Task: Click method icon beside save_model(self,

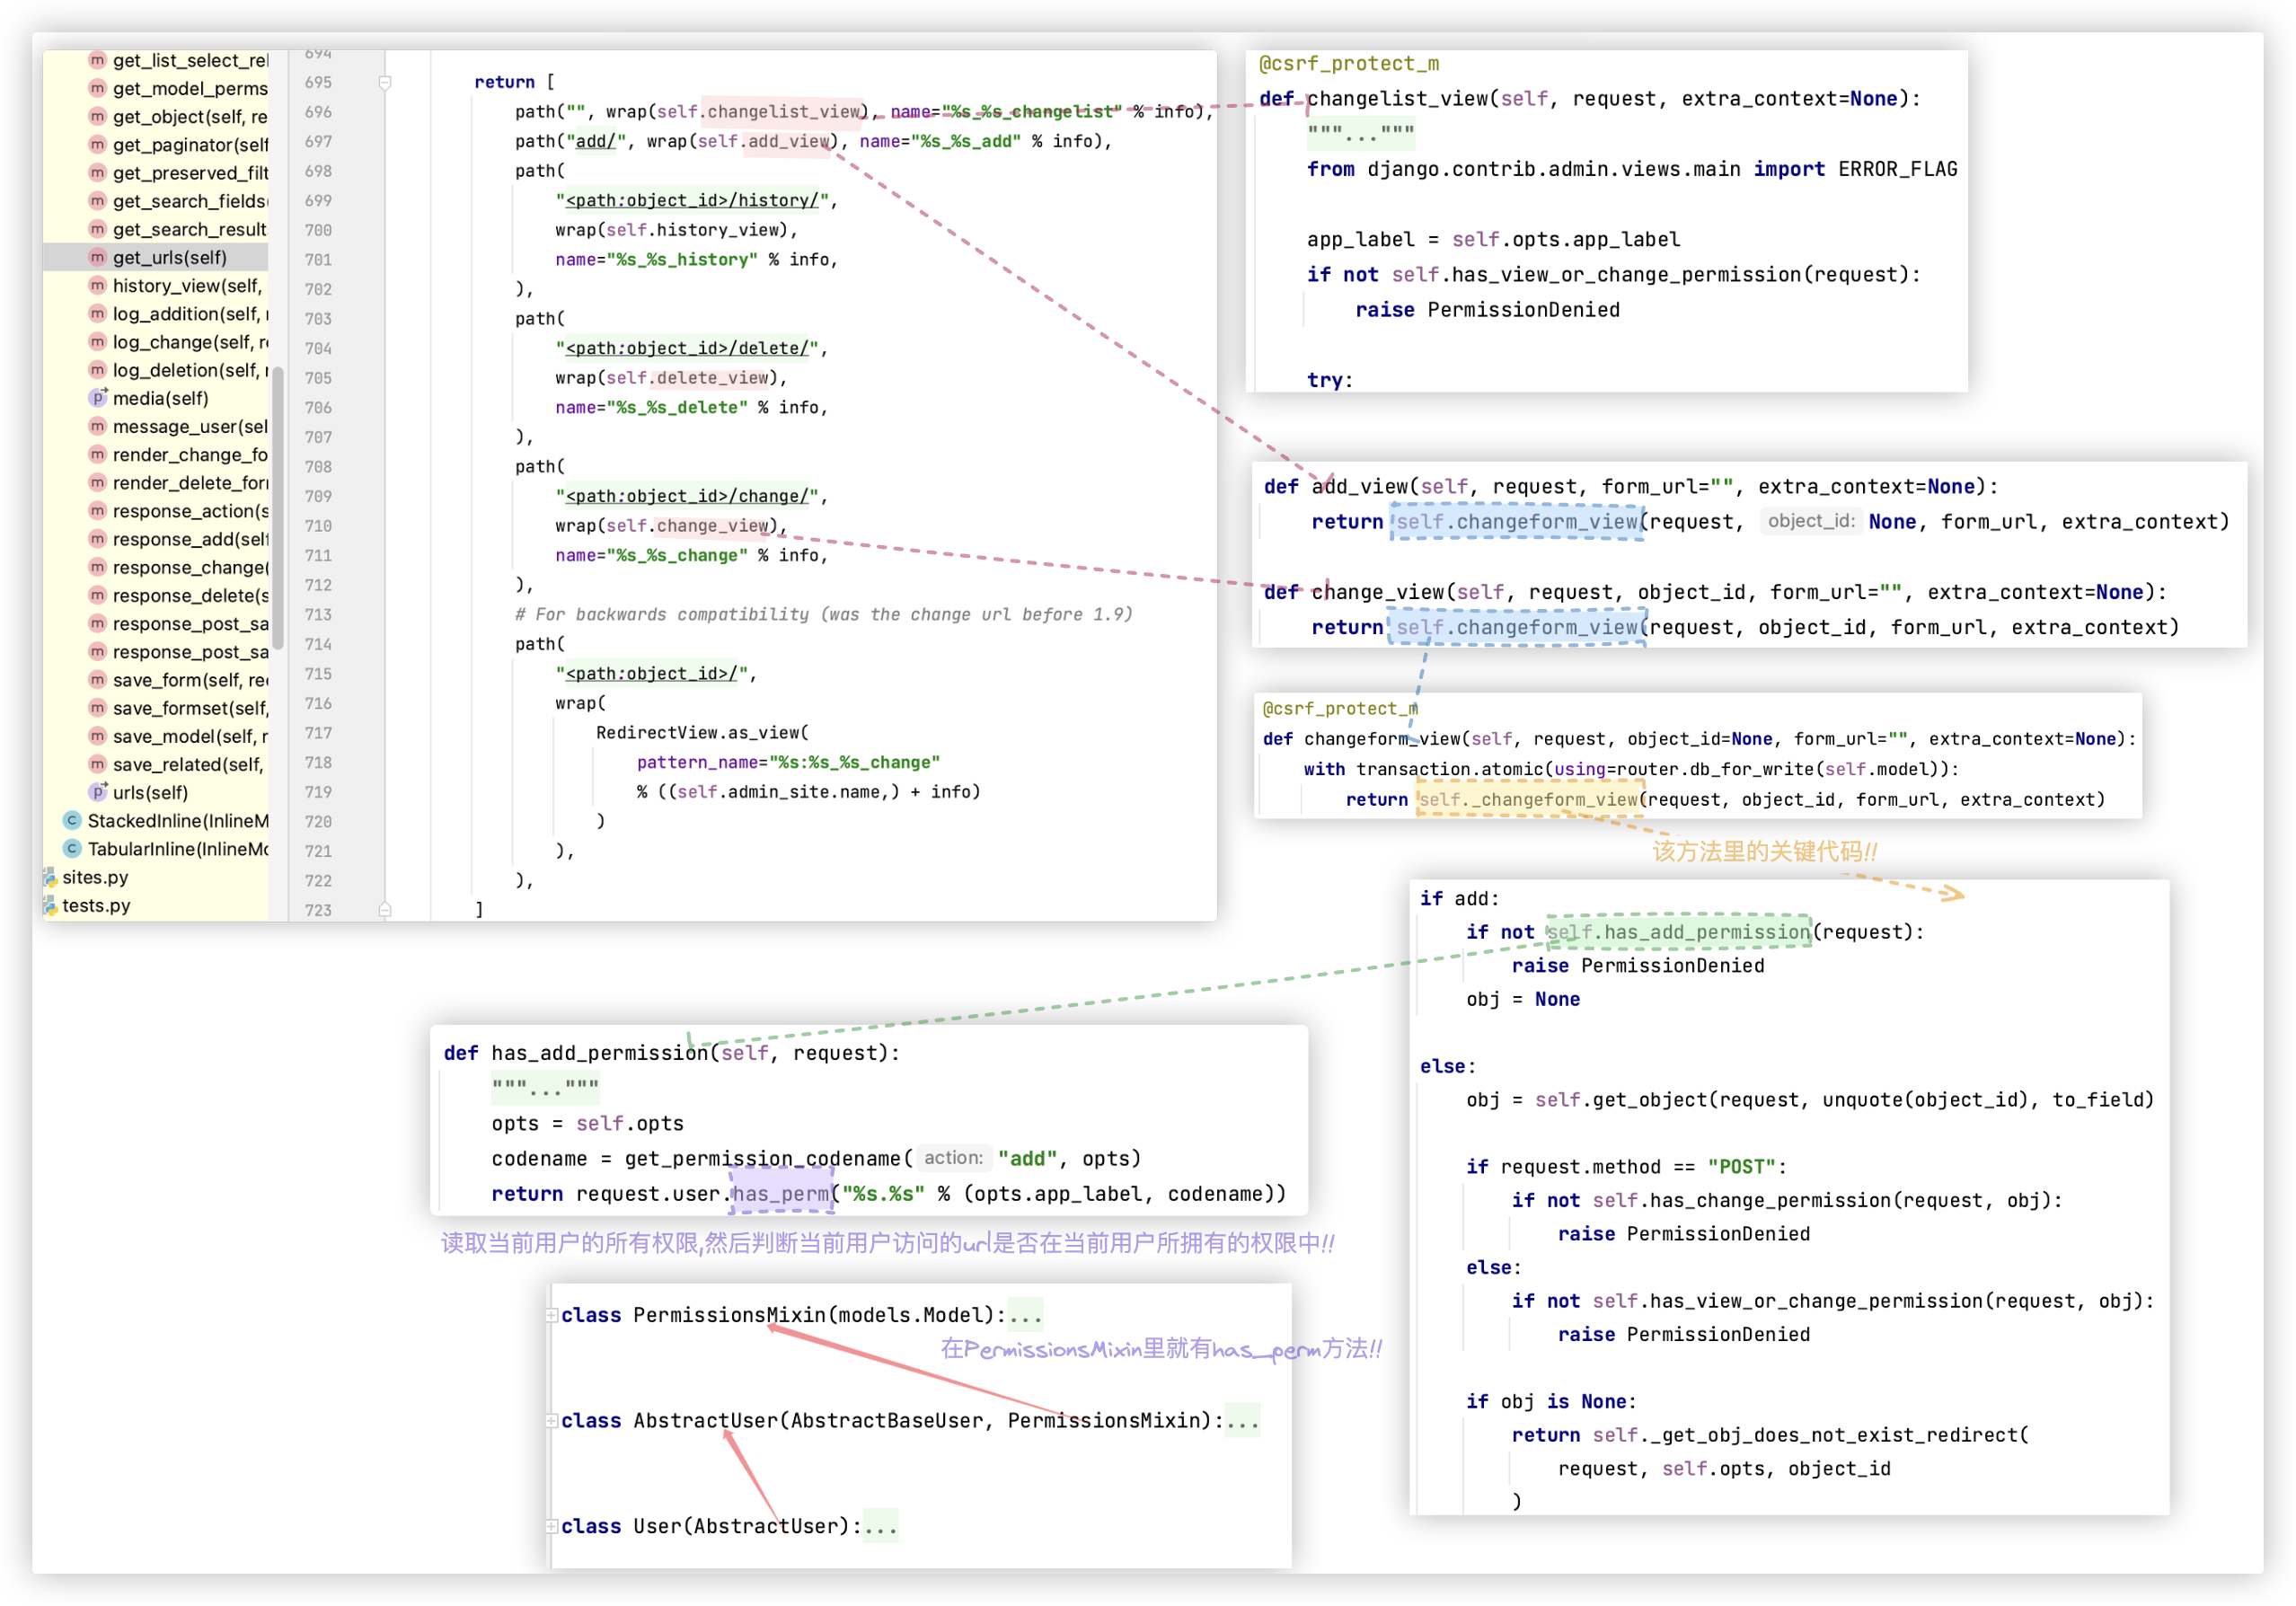Action: coord(97,736)
